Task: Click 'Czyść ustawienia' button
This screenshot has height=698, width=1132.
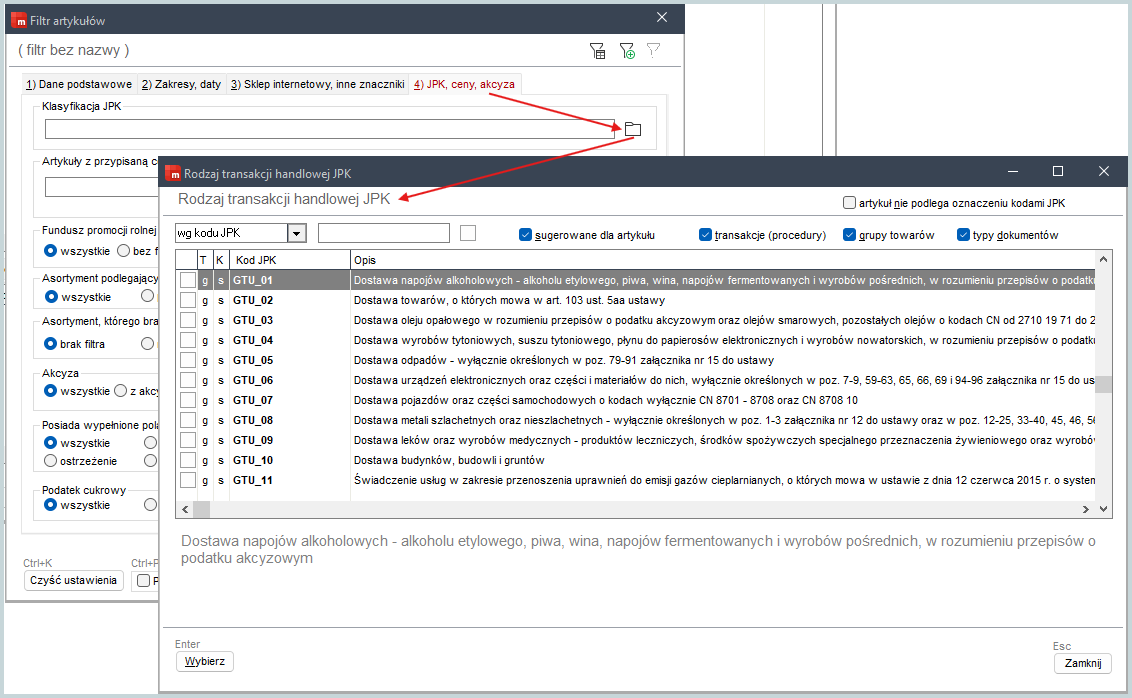Action: [73, 581]
